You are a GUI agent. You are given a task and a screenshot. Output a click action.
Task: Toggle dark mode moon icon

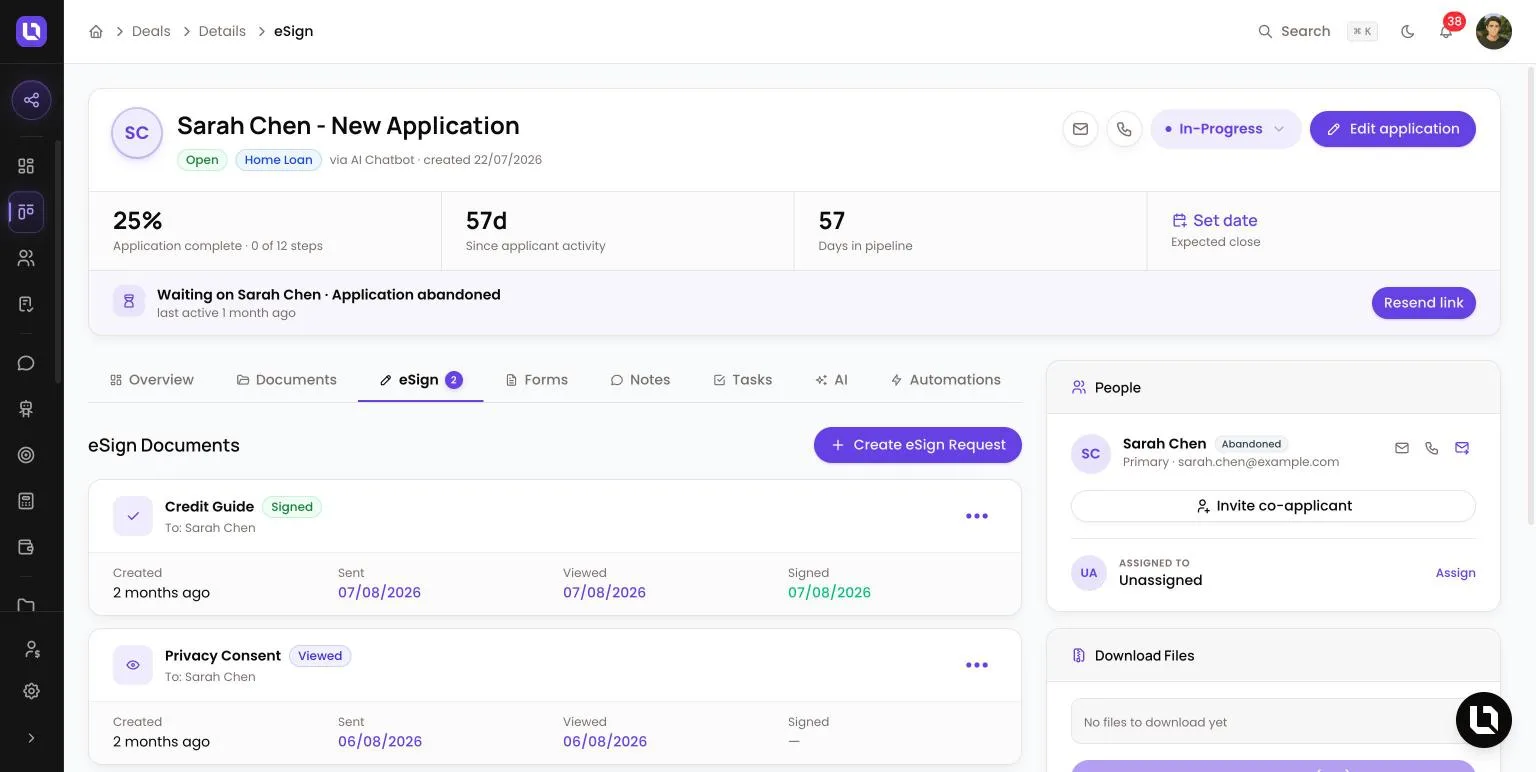[1408, 31]
